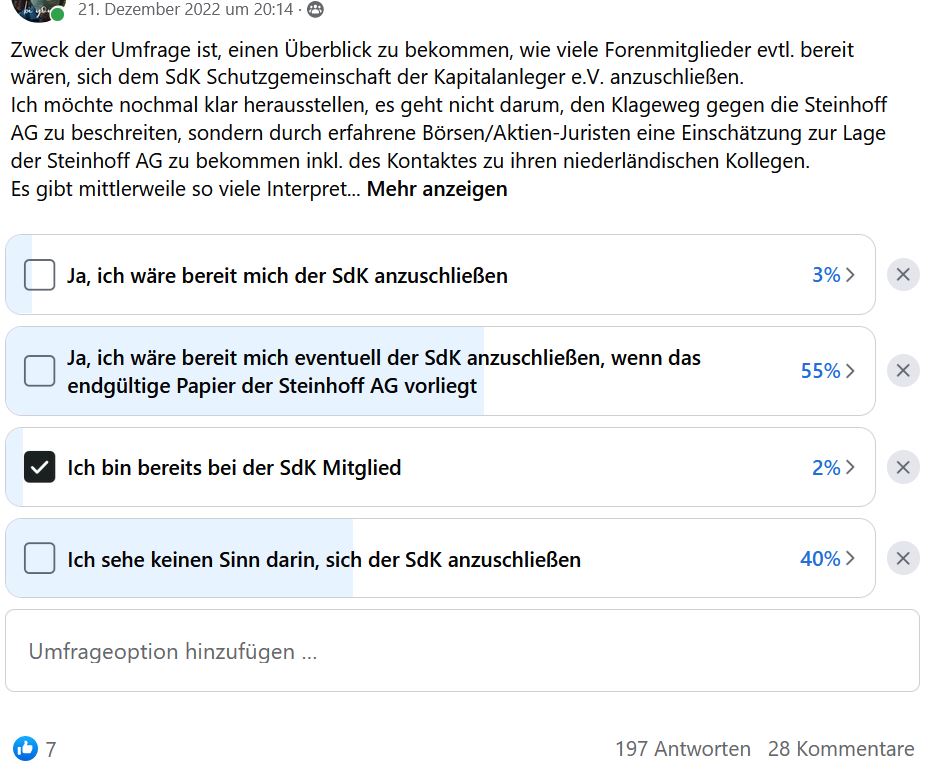Uncheck 'Ich bin bereits bei der SdK Mitglied'
Image resolution: width=936 pixels, height=774 pixels.
[39, 466]
